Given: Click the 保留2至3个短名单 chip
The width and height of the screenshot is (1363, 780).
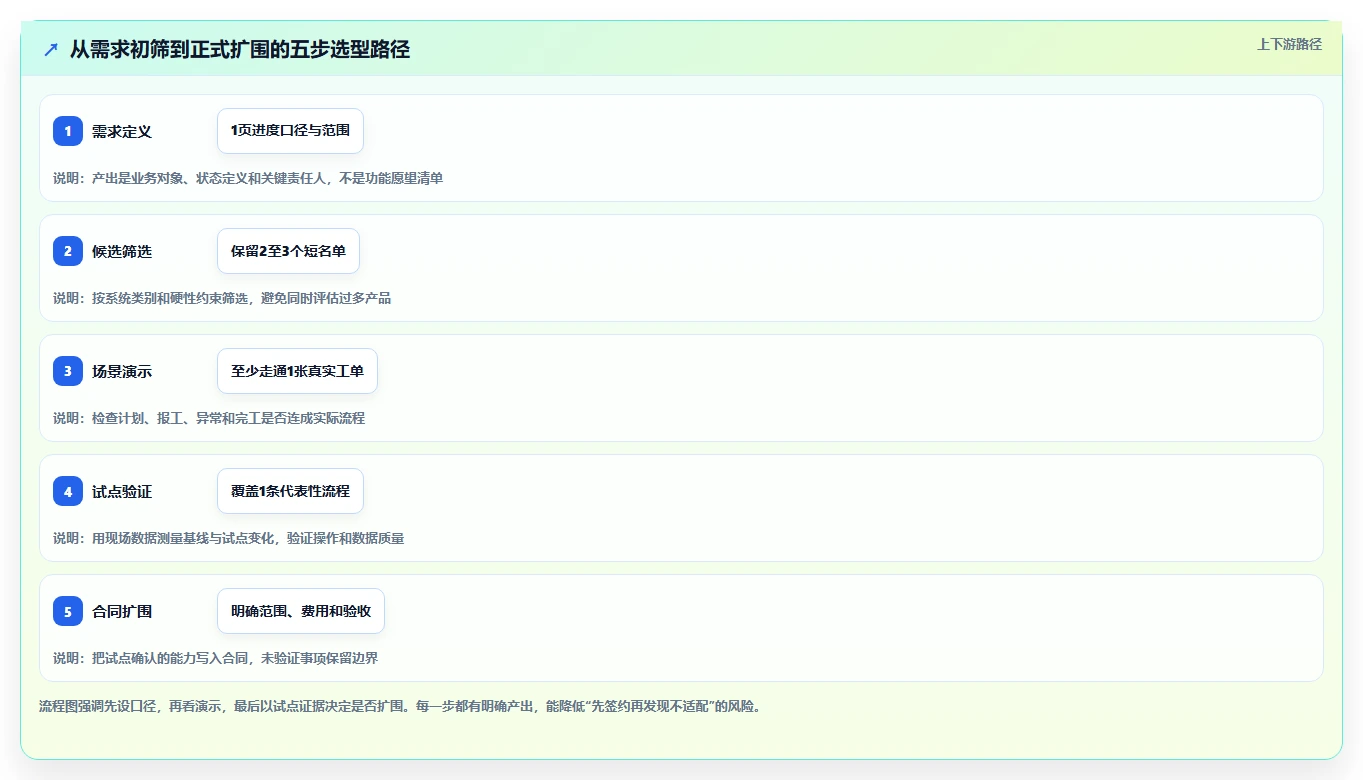Looking at the screenshot, I should (x=288, y=251).
